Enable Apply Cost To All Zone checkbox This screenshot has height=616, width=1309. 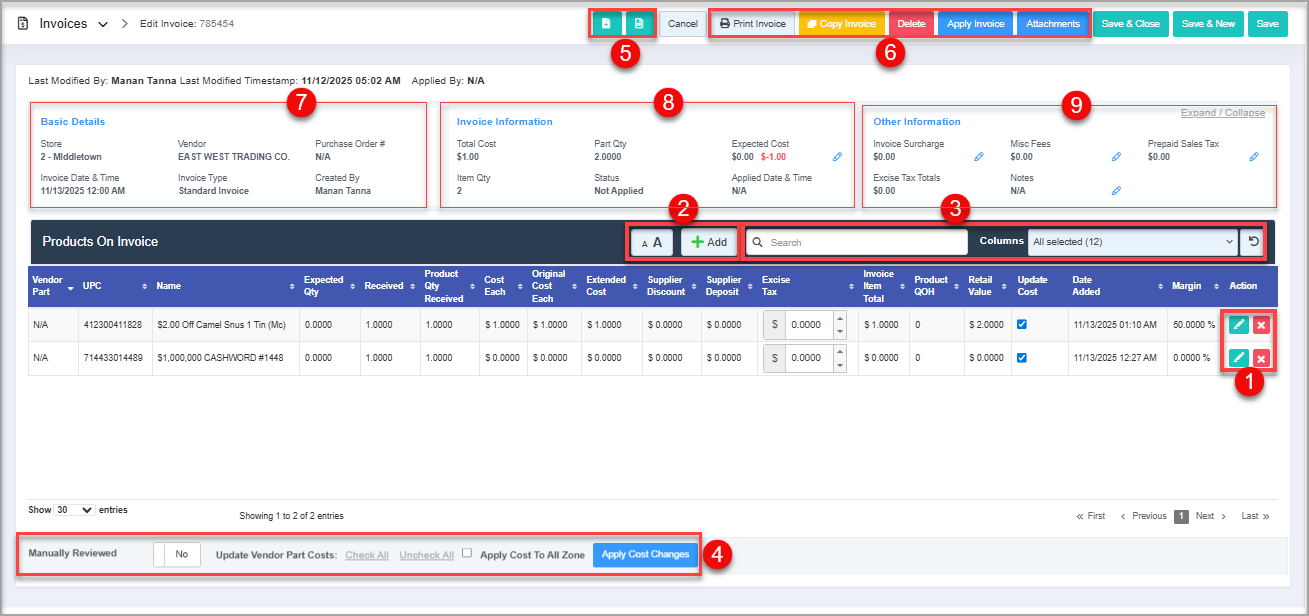click(467, 553)
